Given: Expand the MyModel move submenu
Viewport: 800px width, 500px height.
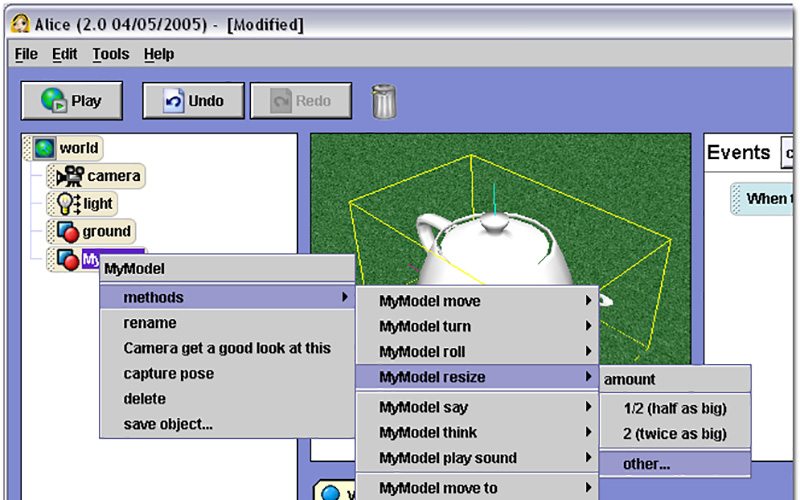Looking at the screenshot, I should pyautogui.click(x=477, y=301).
